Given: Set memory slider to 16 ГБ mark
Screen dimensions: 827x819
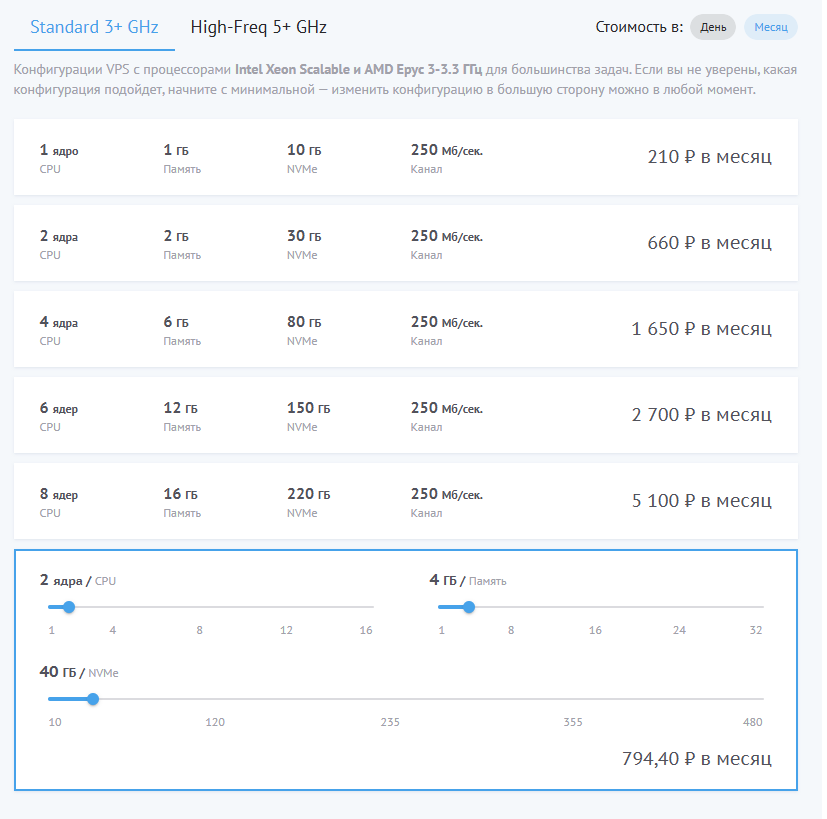Looking at the screenshot, I should click(595, 607).
